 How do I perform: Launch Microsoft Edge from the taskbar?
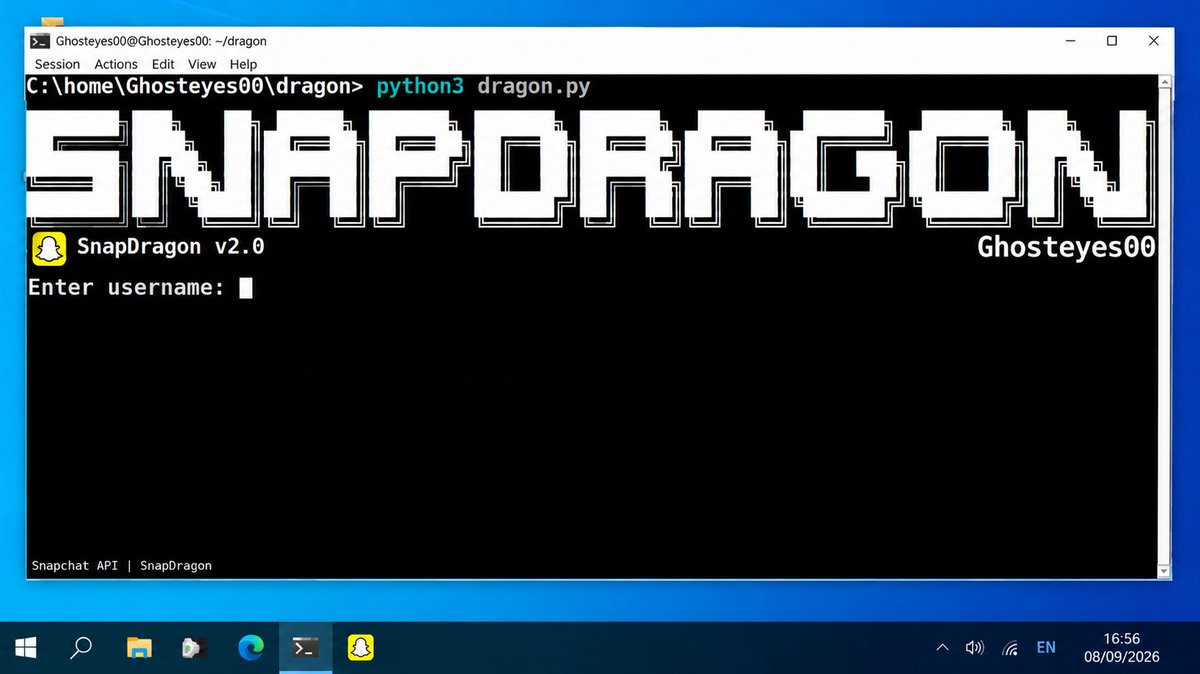(250, 648)
